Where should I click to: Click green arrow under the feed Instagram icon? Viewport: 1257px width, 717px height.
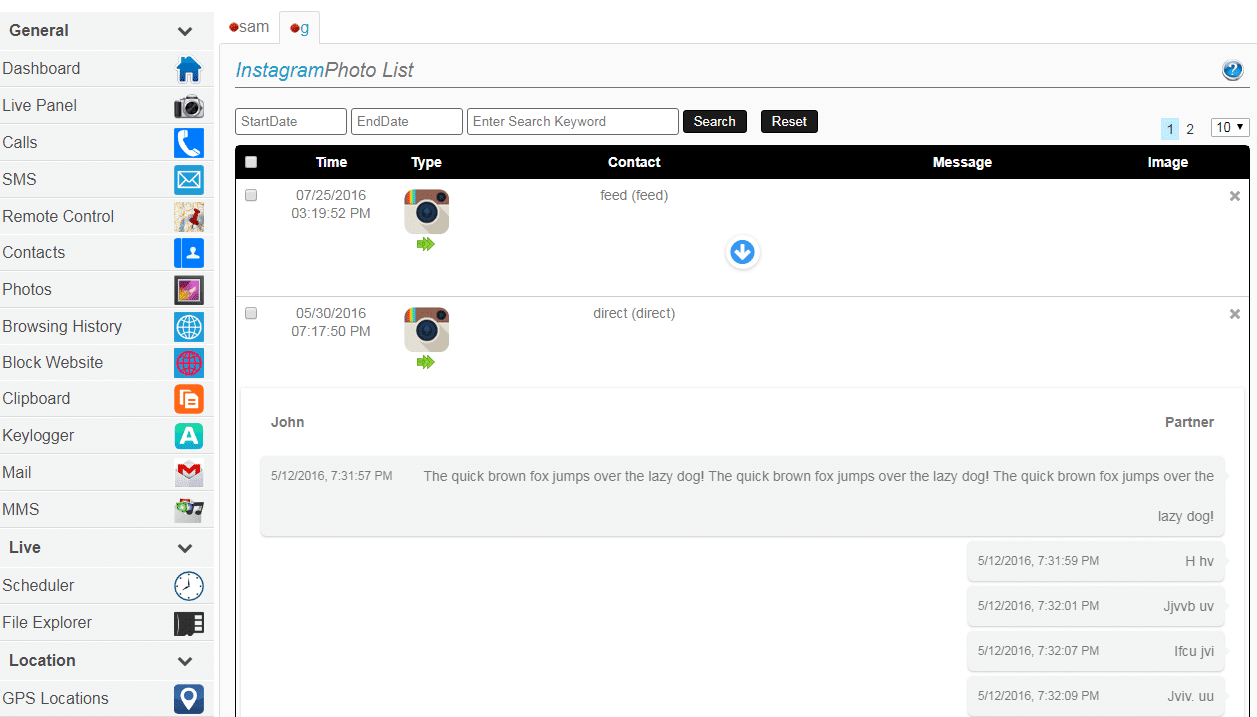tap(426, 244)
